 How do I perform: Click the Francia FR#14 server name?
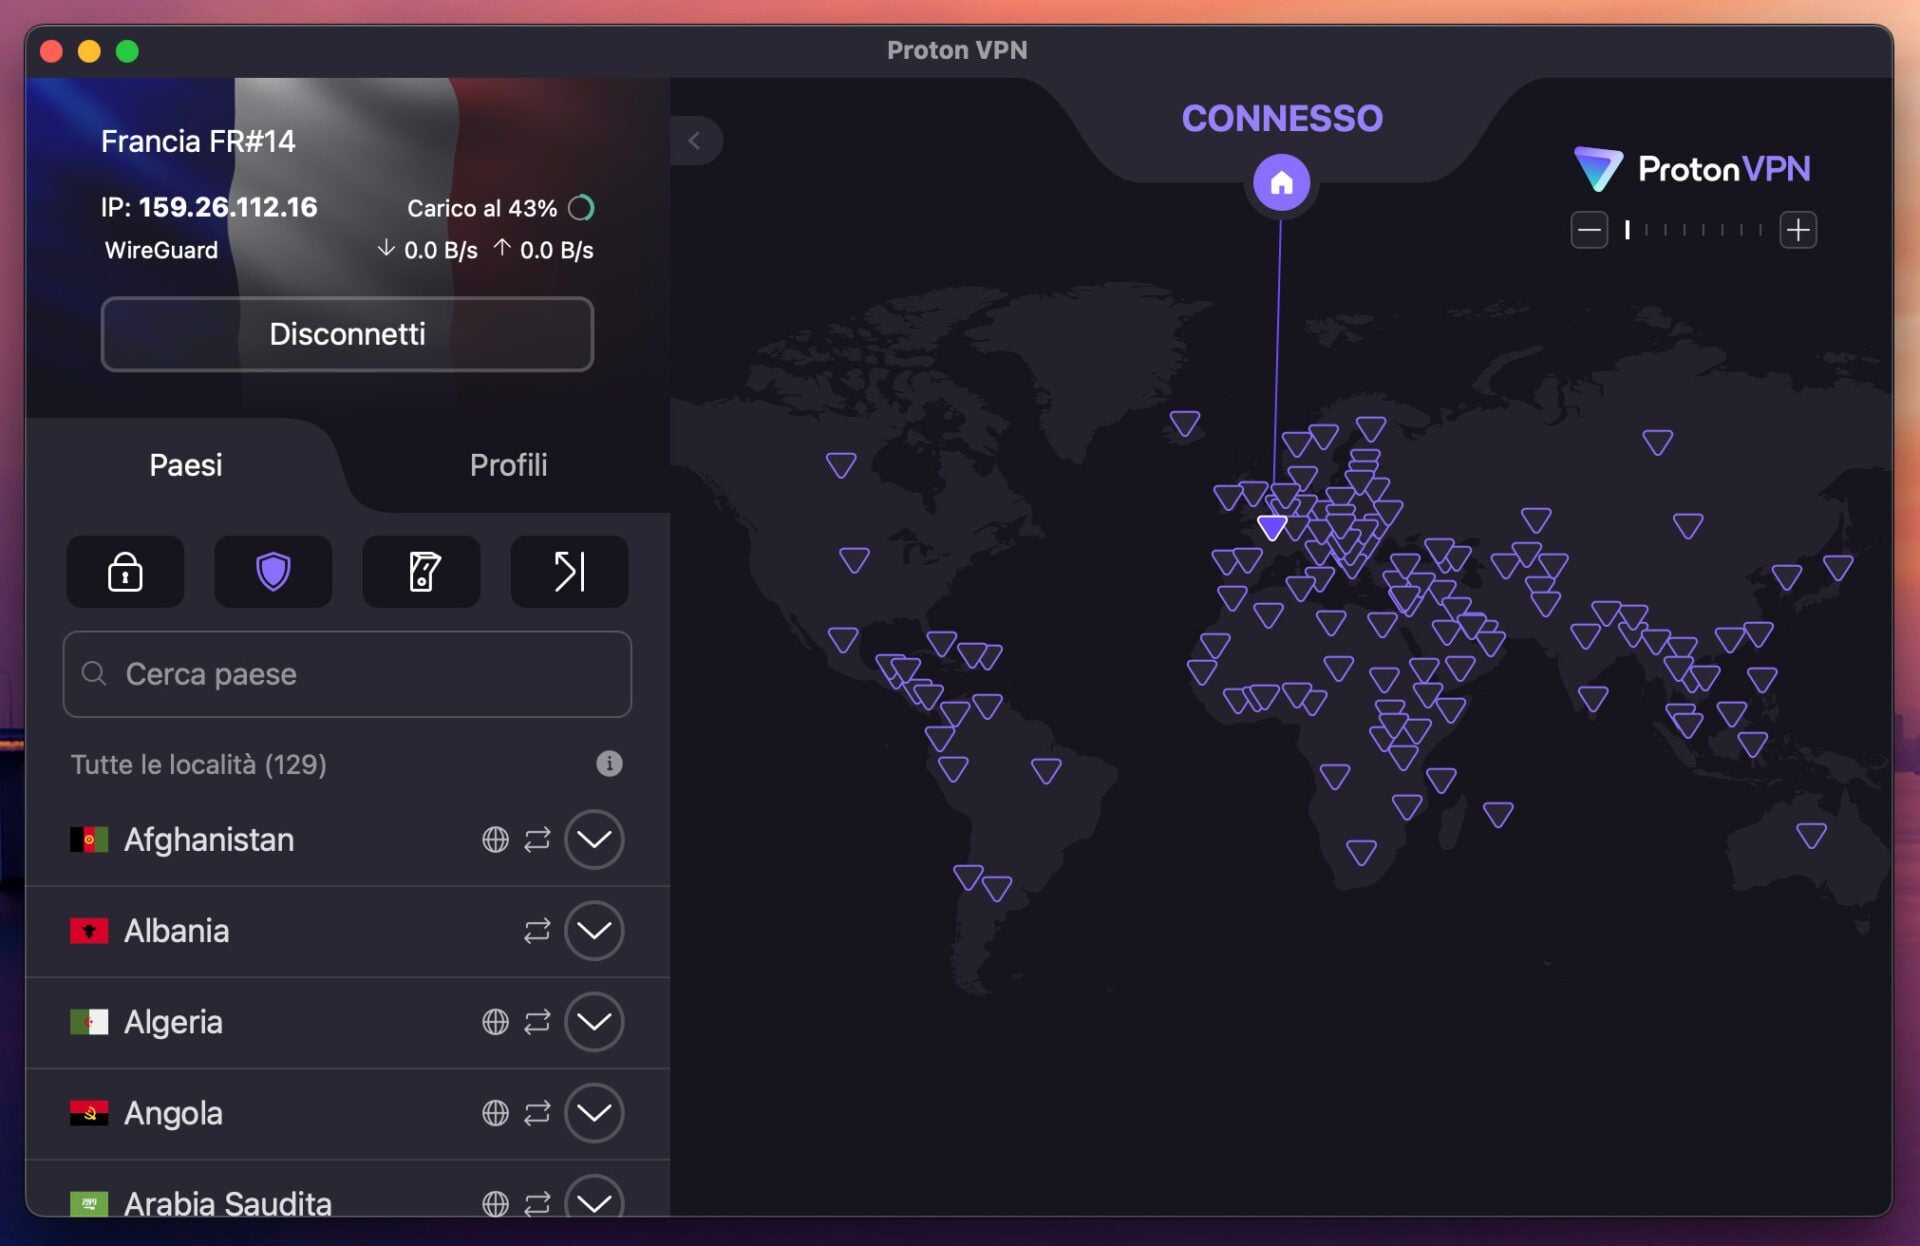pyautogui.click(x=198, y=141)
